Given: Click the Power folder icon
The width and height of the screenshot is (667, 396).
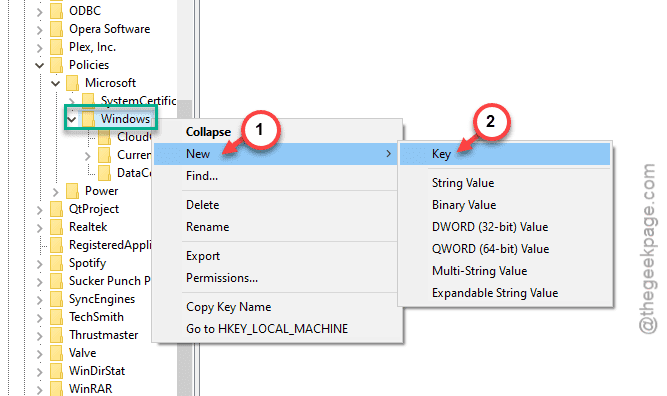Looking at the screenshot, I should click(72, 191).
